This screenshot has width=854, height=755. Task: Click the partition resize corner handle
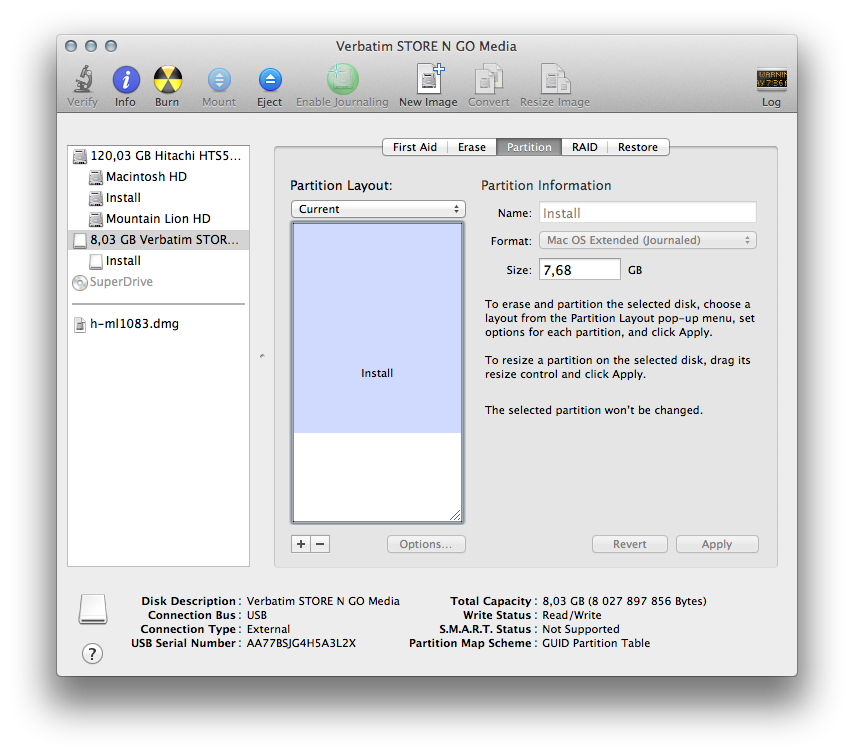tap(455, 515)
